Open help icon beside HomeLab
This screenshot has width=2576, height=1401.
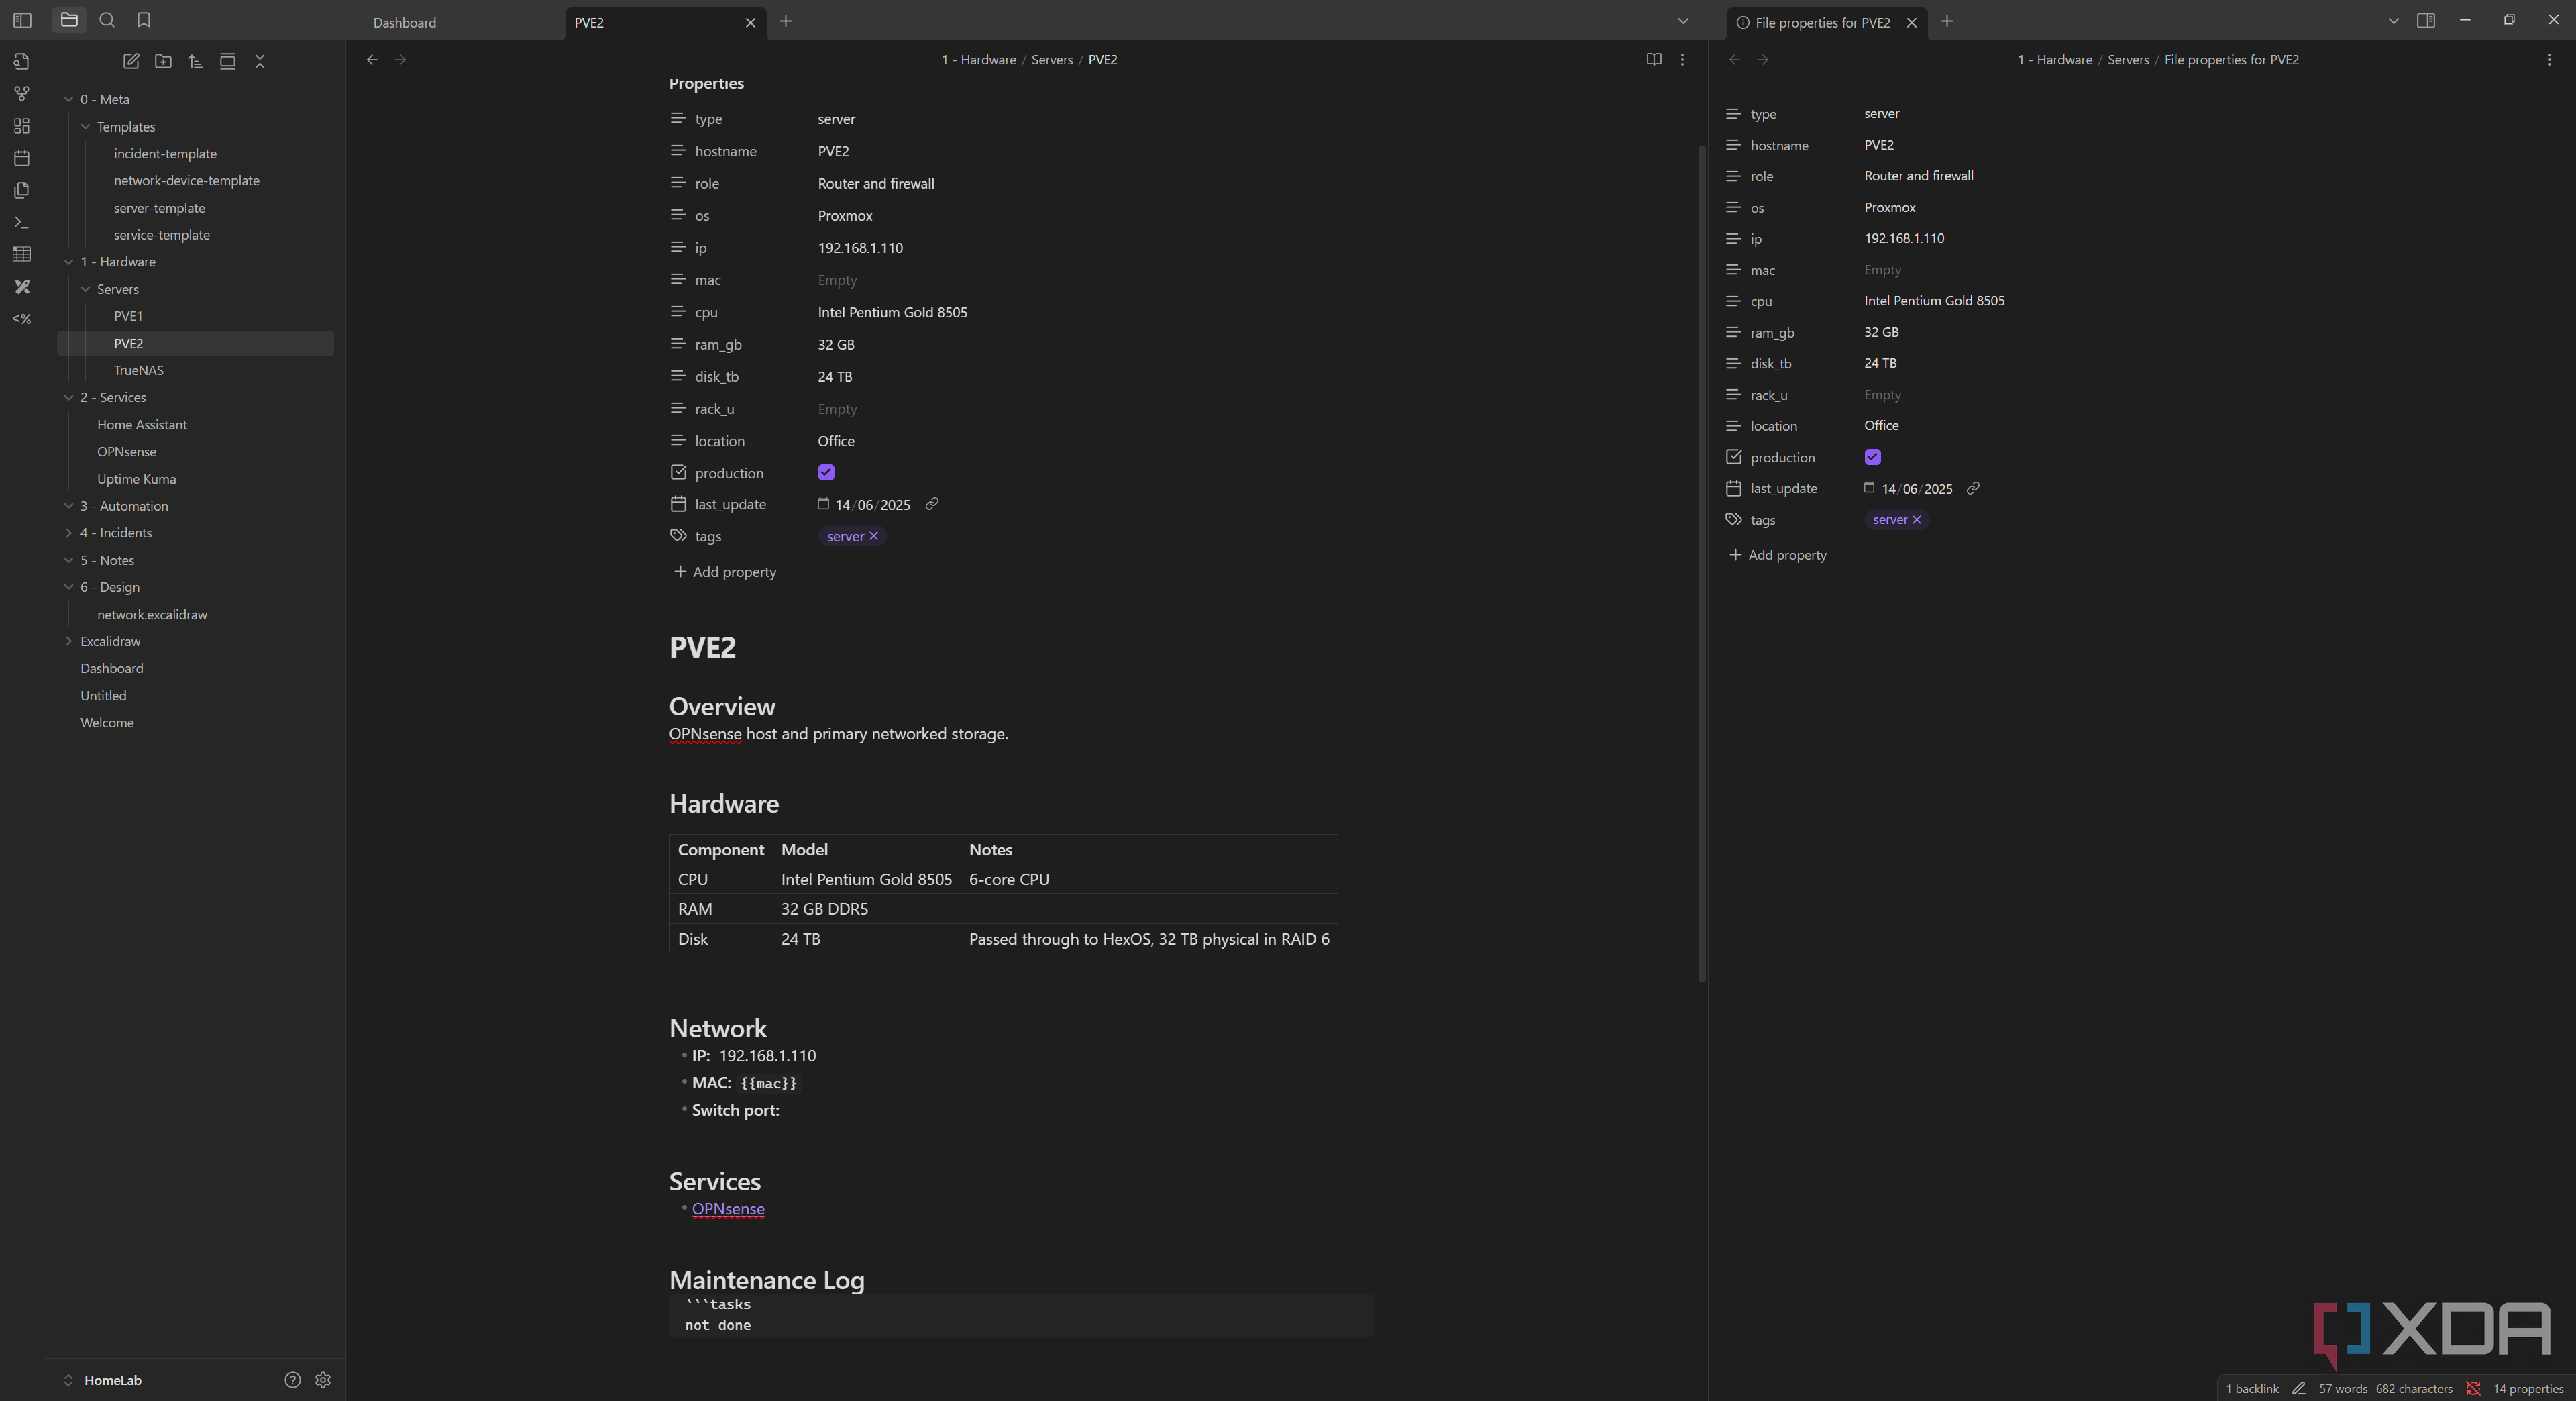(x=292, y=1380)
